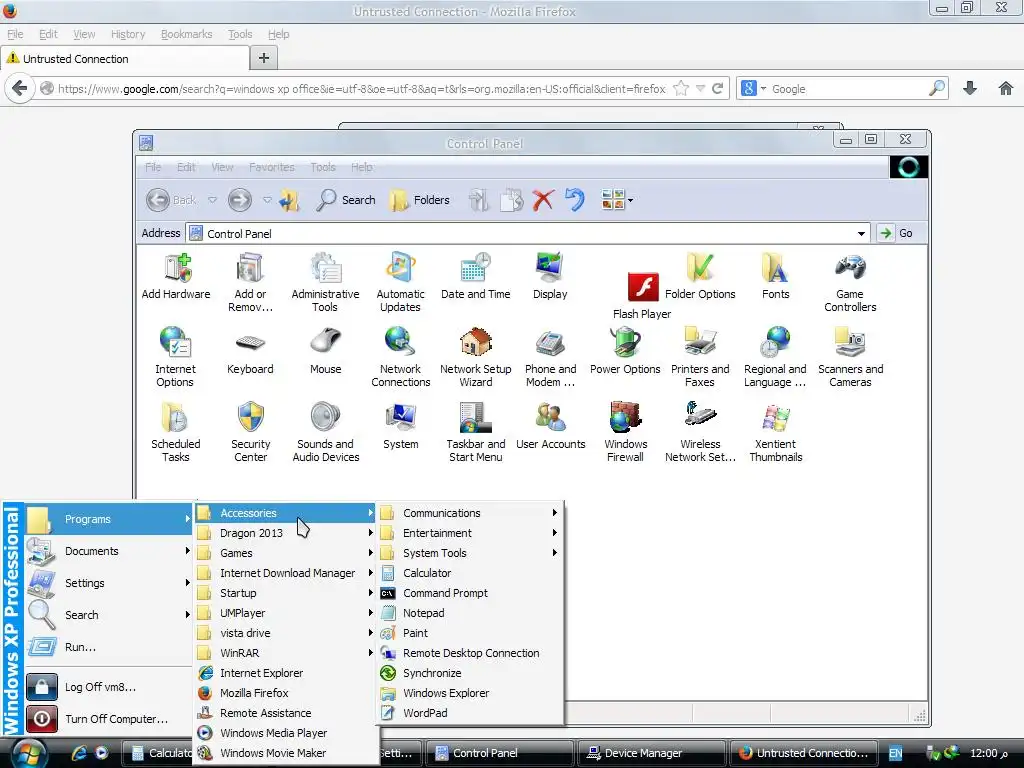This screenshot has height=768, width=1024.
Task: Launch Notepad from Accessories menu
Action: 470,613
